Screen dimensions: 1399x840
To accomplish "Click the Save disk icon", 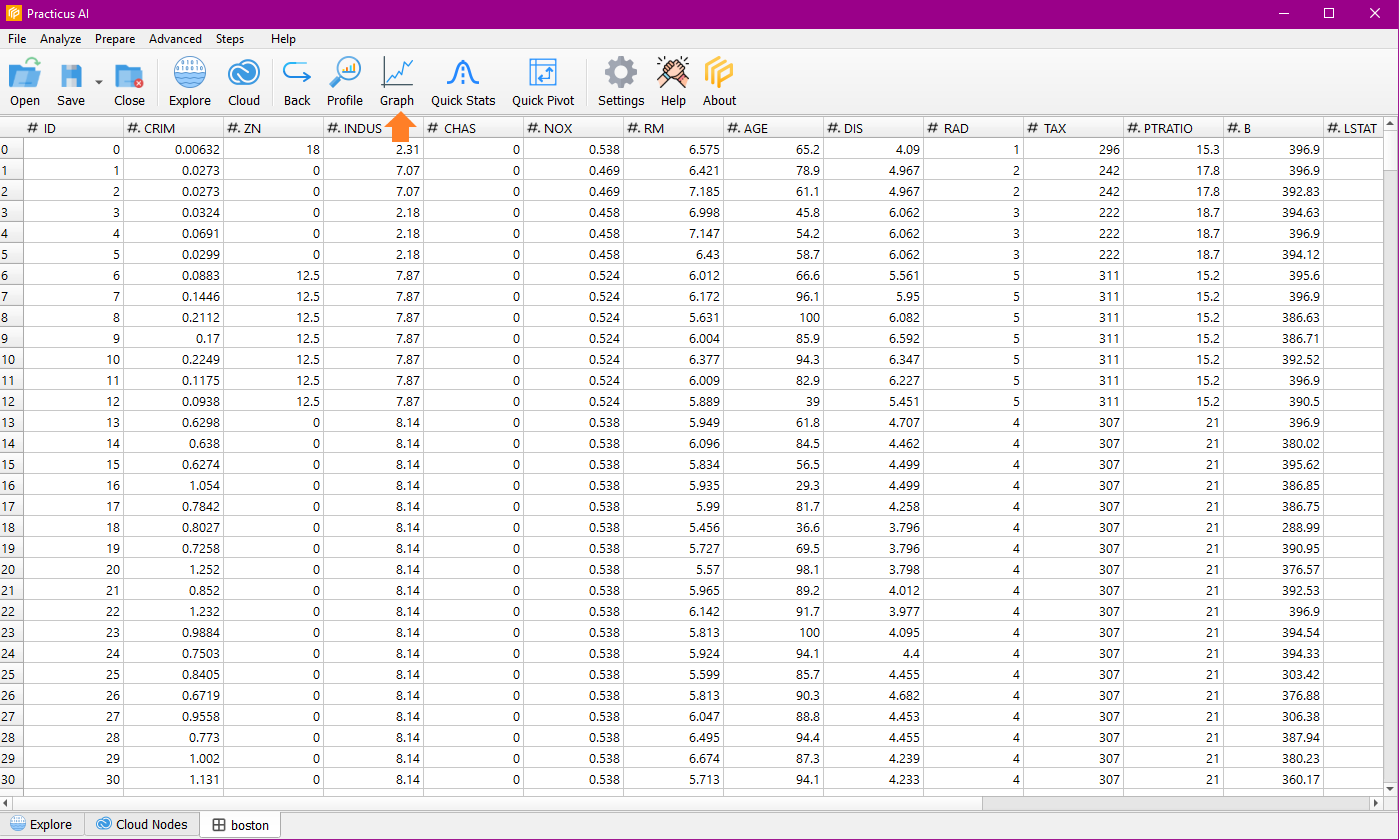I will (71, 76).
